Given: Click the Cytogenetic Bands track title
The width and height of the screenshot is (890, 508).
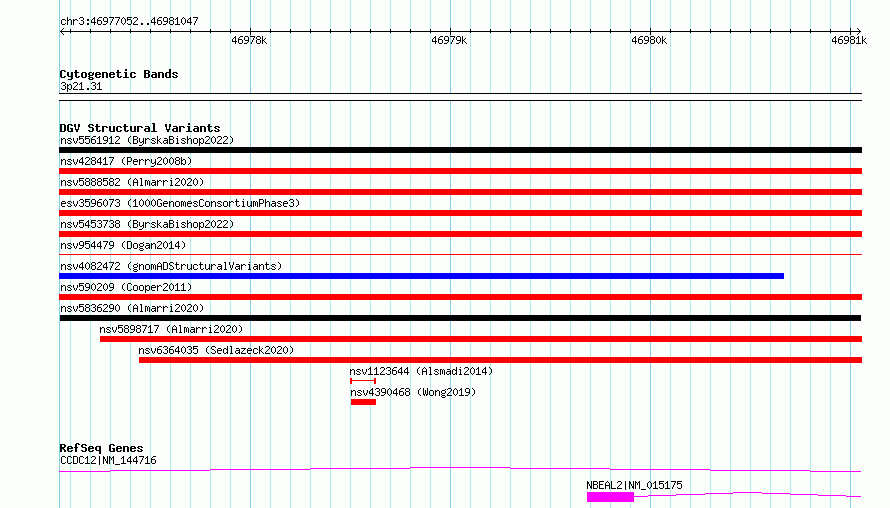Looking at the screenshot, I should pos(119,74).
